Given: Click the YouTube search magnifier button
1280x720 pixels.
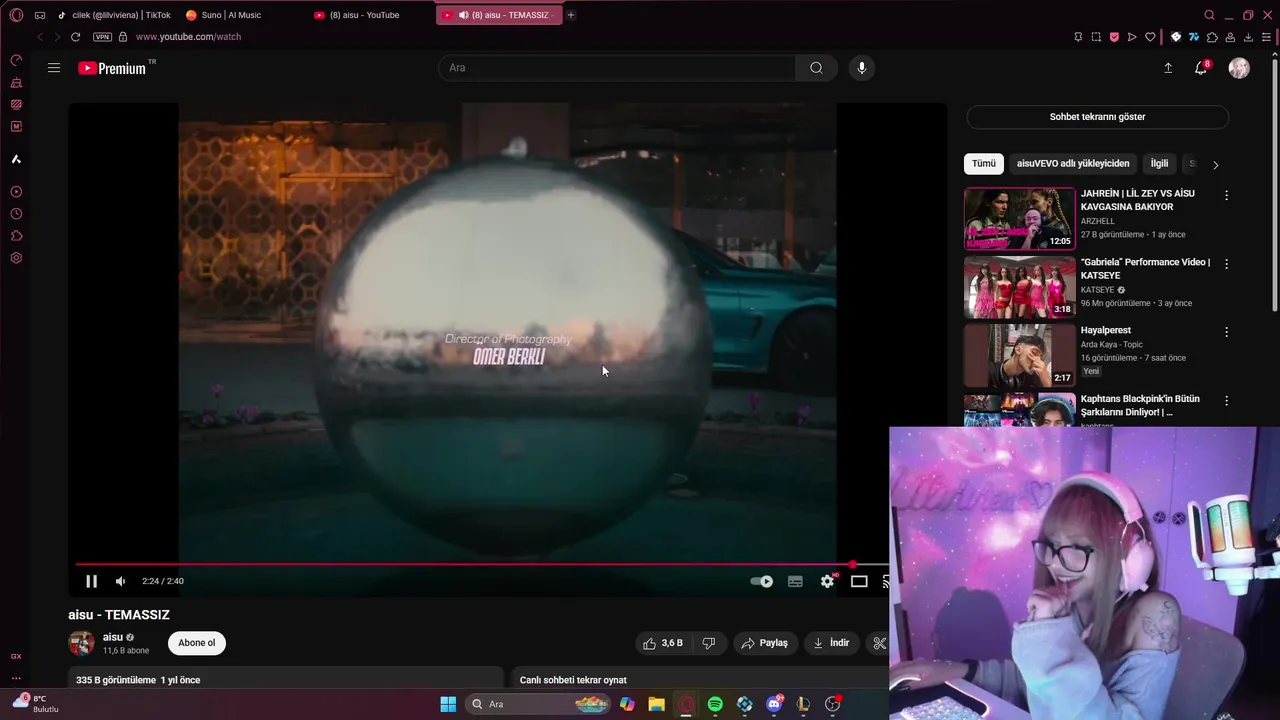Looking at the screenshot, I should (816, 68).
